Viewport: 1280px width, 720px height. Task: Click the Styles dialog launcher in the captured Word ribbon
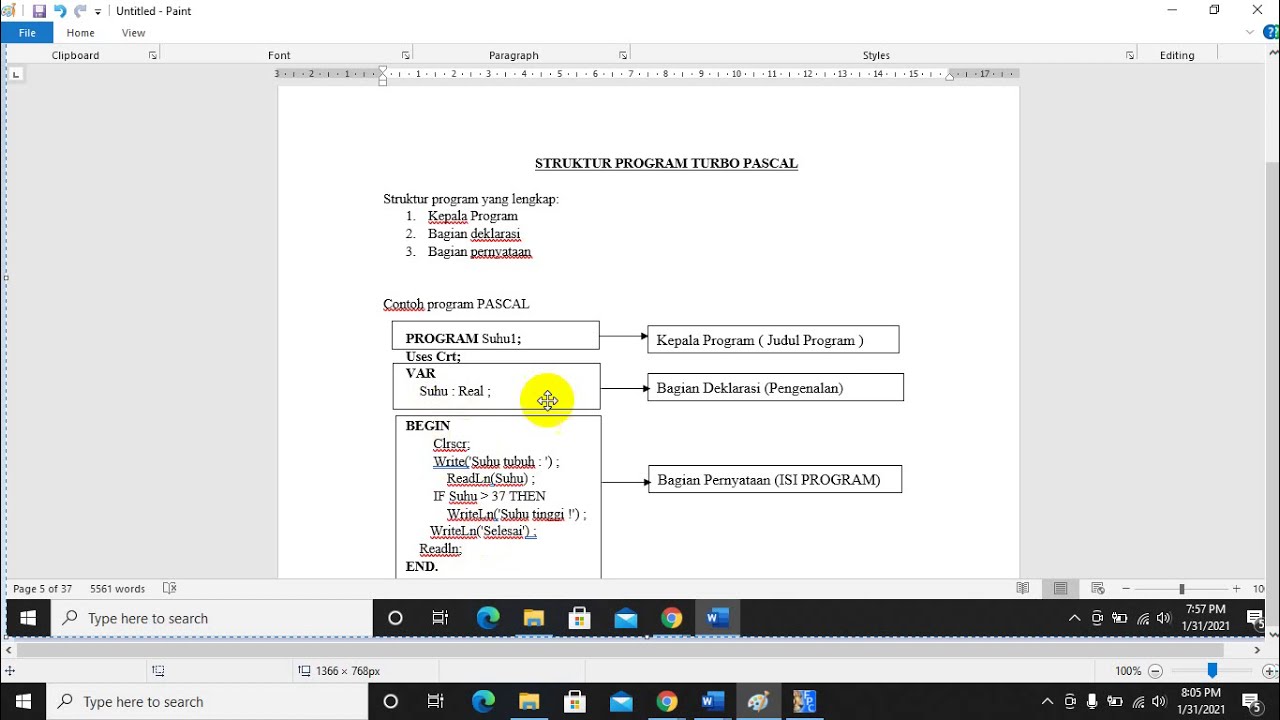(x=1130, y=56)
